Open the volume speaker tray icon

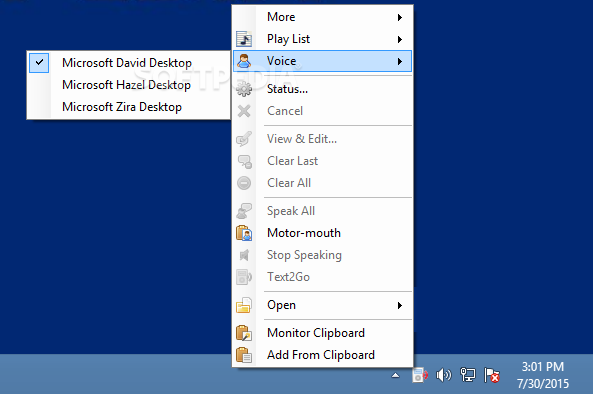tap(443, 375)
